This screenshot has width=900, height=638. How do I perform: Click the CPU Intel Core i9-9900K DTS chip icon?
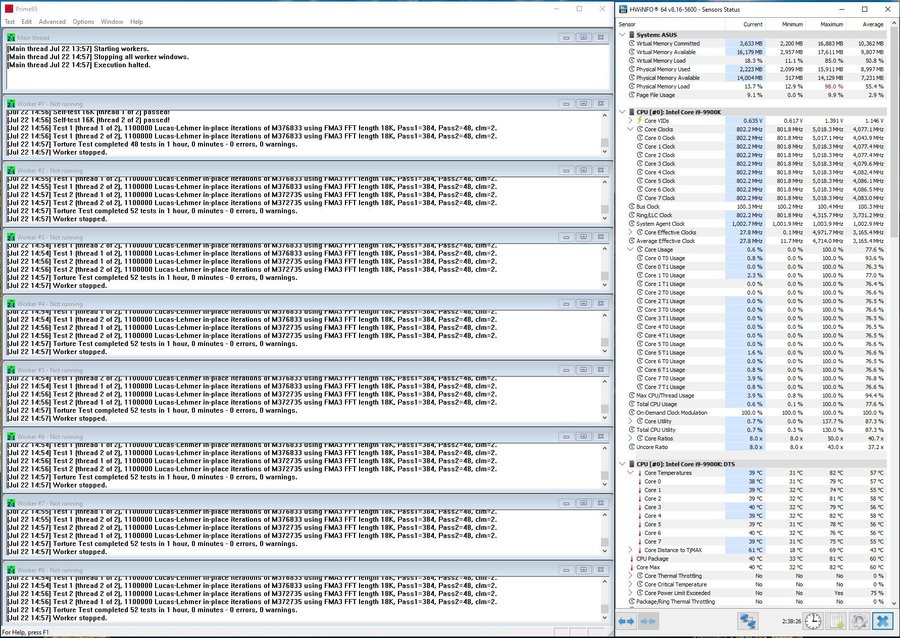[632, 464]
